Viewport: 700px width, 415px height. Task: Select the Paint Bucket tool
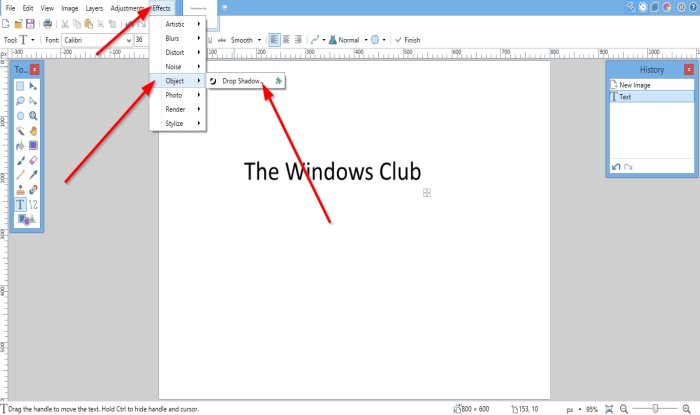tap(20, 145)
